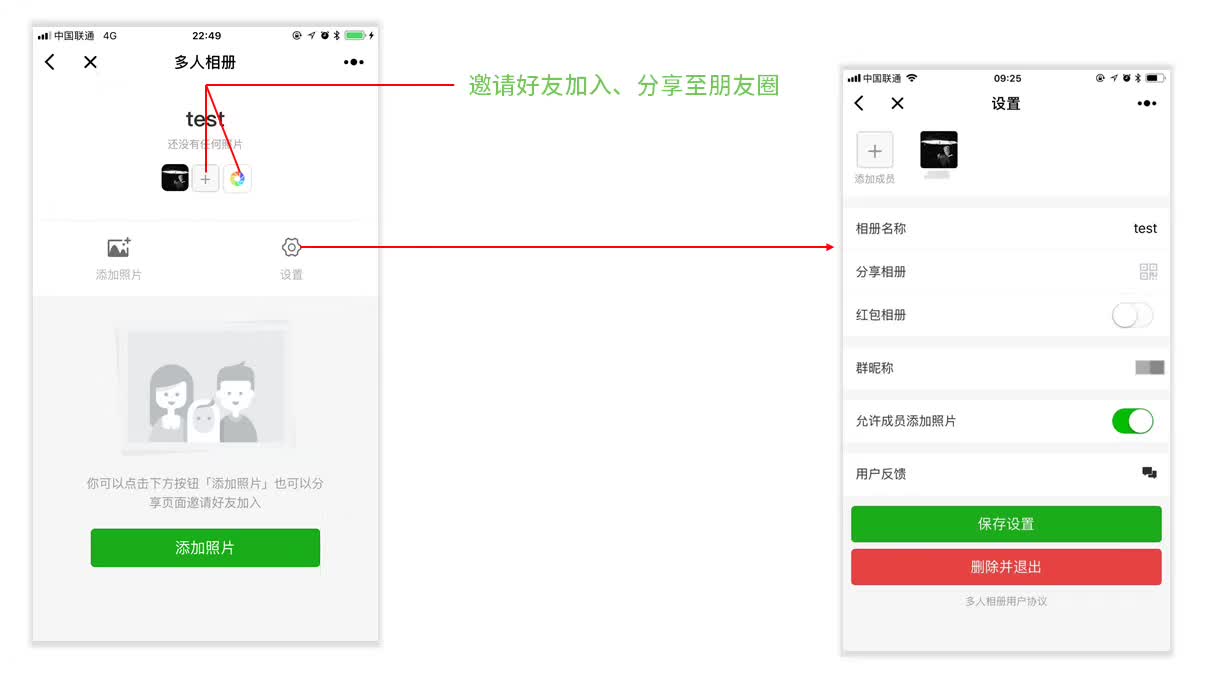Open the 设置 gear icon
Screen dimensions: 1212x684
(x=291, y=247)
